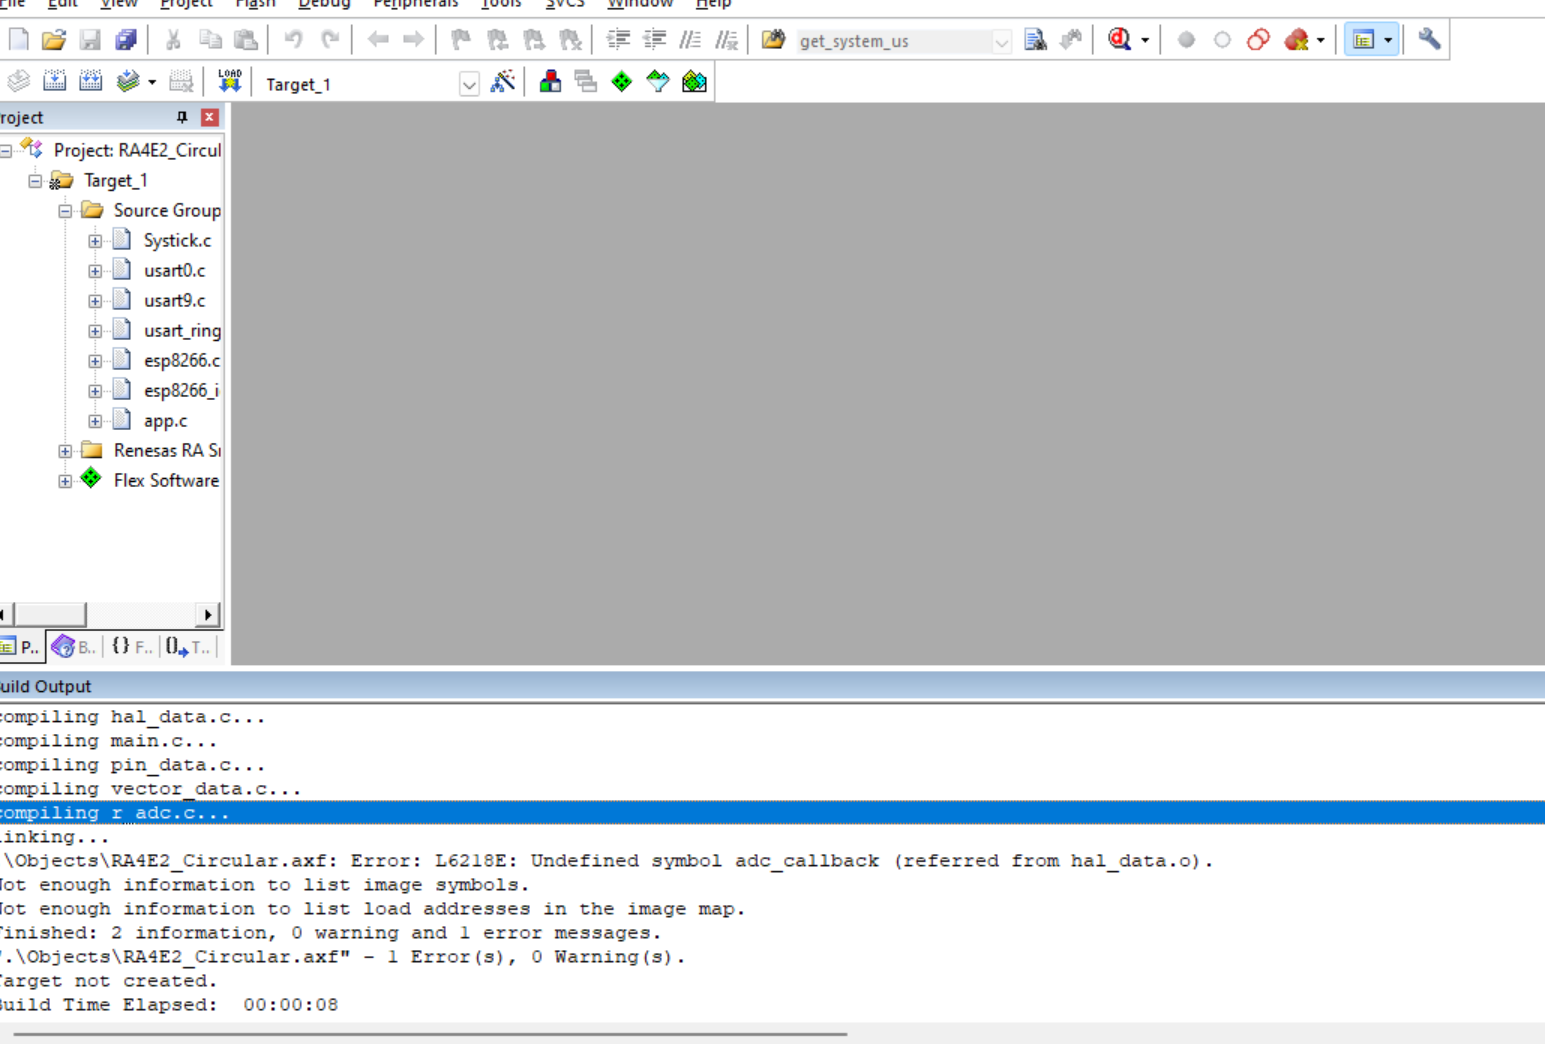Click the Build Output horizontal scrollbar

point(430,1034)
